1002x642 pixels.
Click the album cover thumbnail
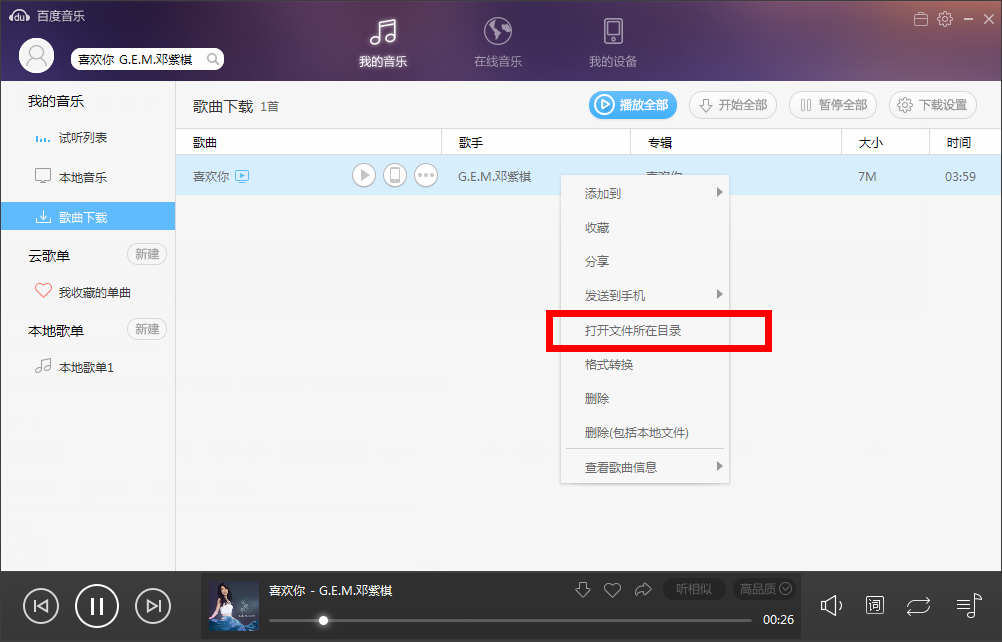(234, 606)
